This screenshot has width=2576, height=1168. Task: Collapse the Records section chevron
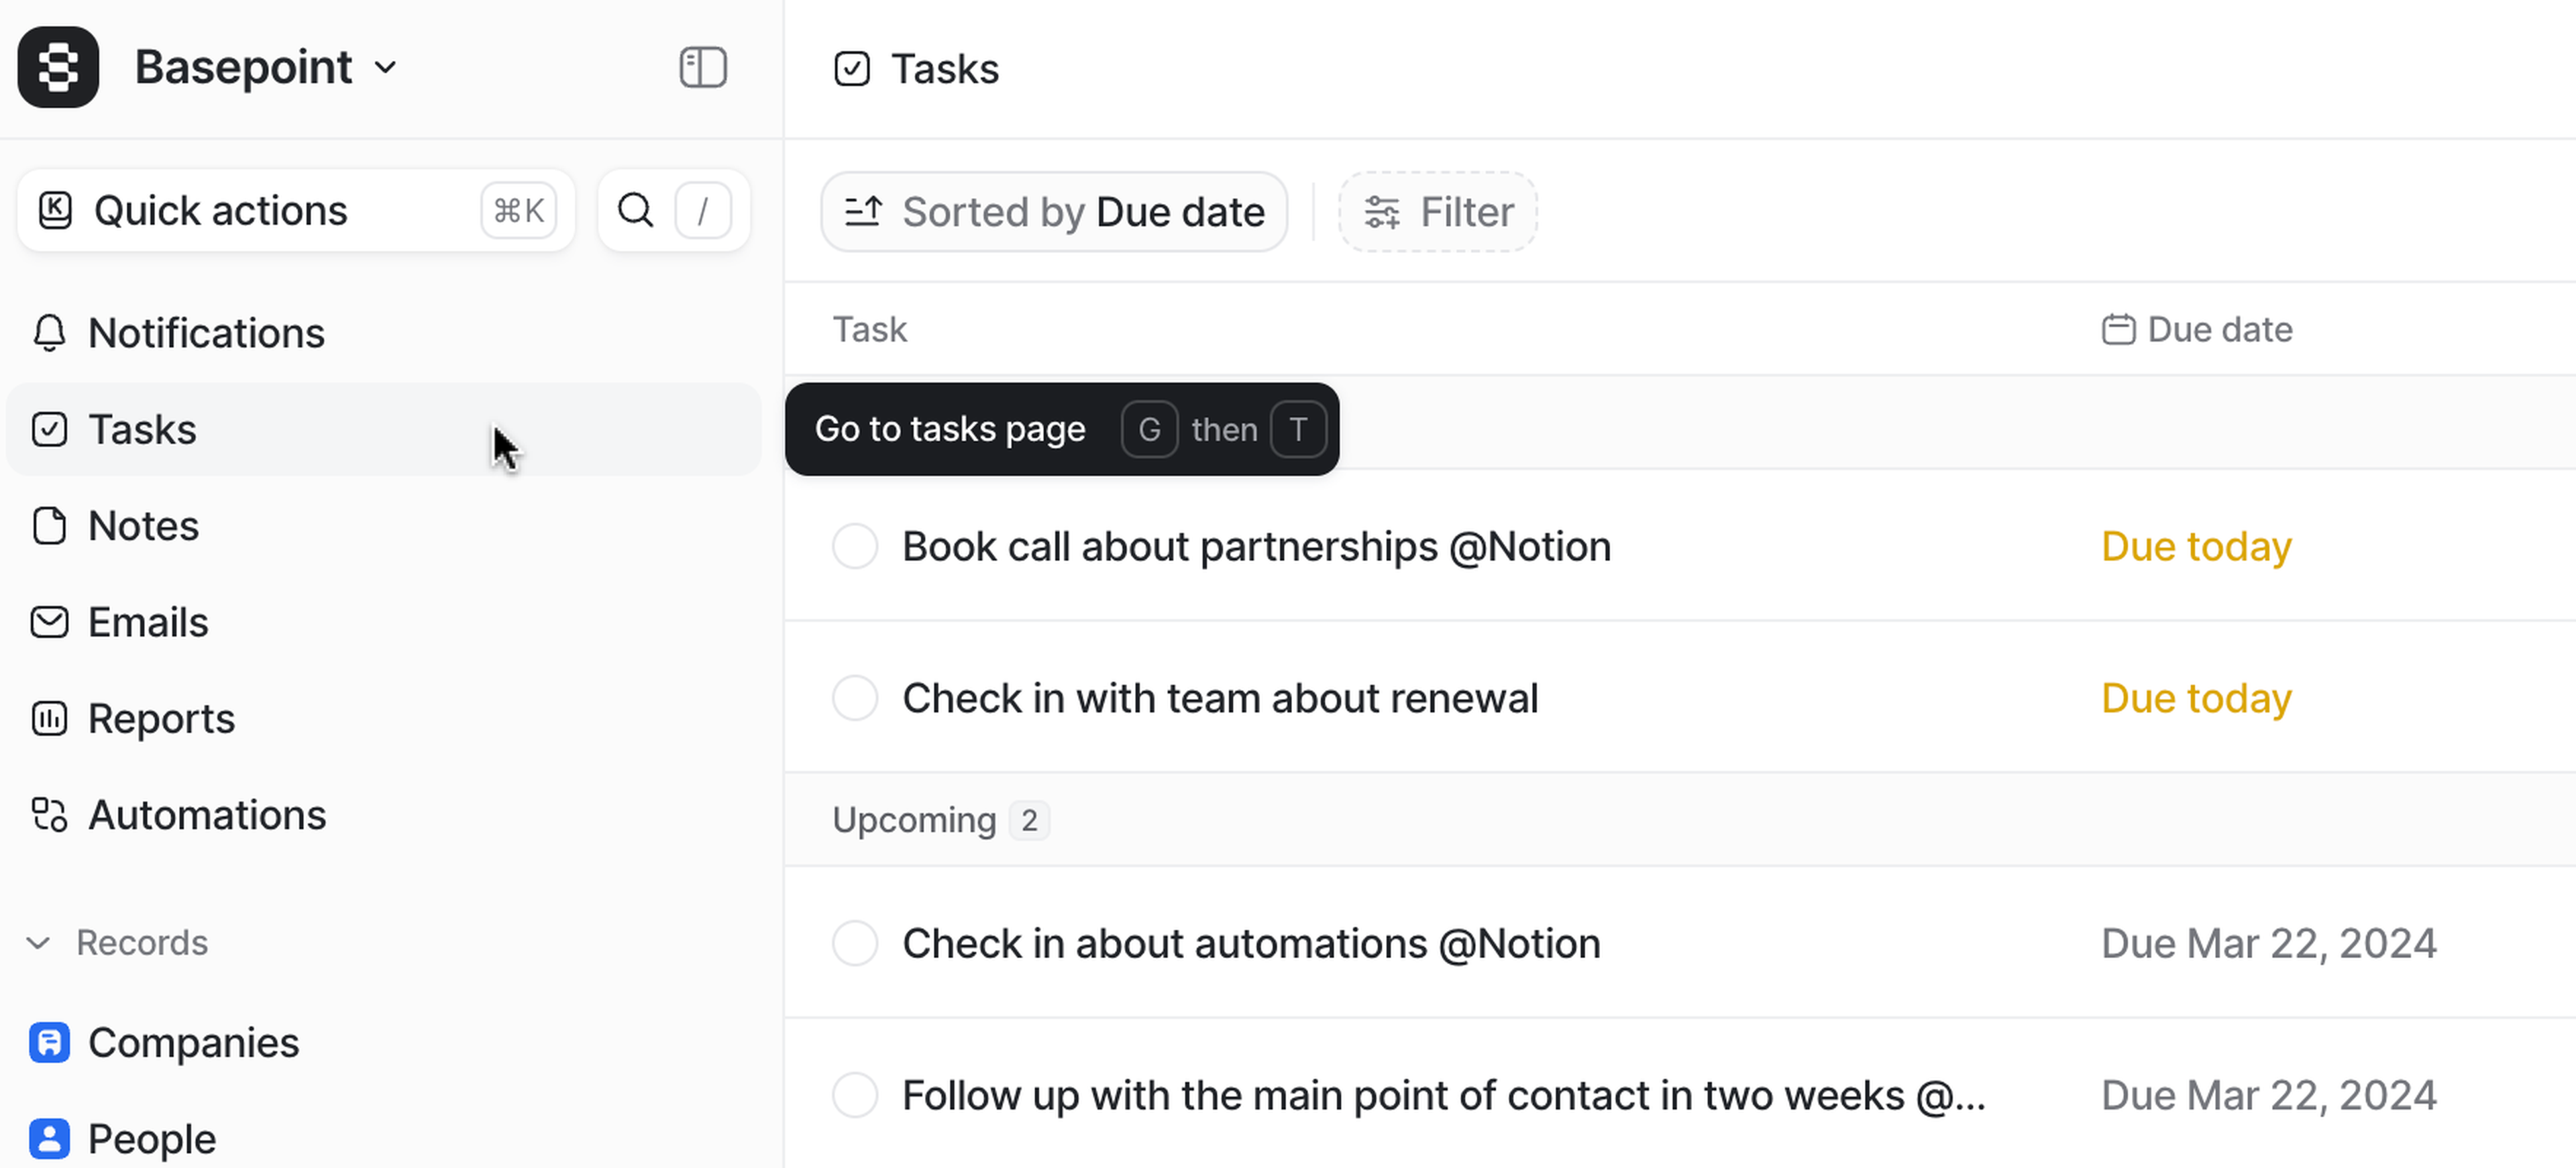[x=38, y=943]
